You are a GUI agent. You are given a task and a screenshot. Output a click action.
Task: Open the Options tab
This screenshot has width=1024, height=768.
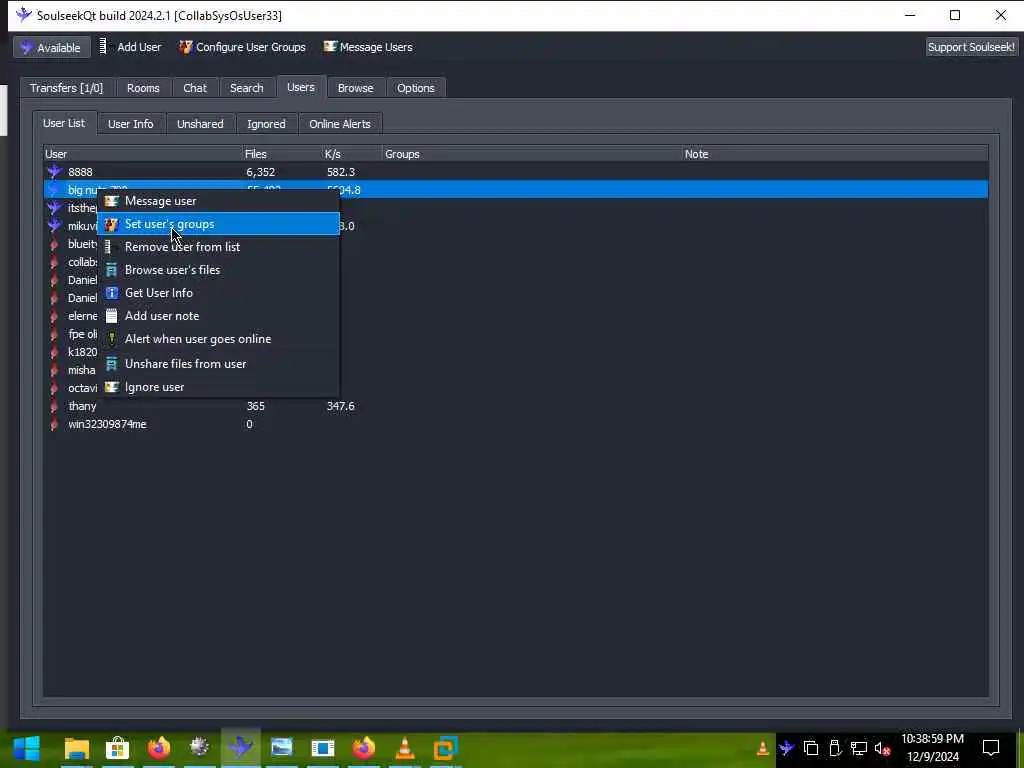click(415, 88)
